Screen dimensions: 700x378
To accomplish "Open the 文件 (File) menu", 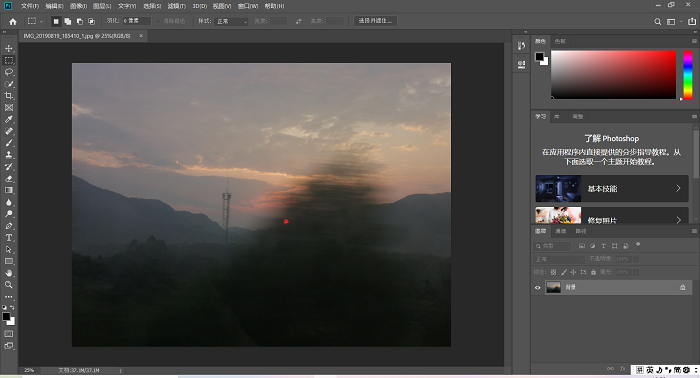I will click(30, 6).
